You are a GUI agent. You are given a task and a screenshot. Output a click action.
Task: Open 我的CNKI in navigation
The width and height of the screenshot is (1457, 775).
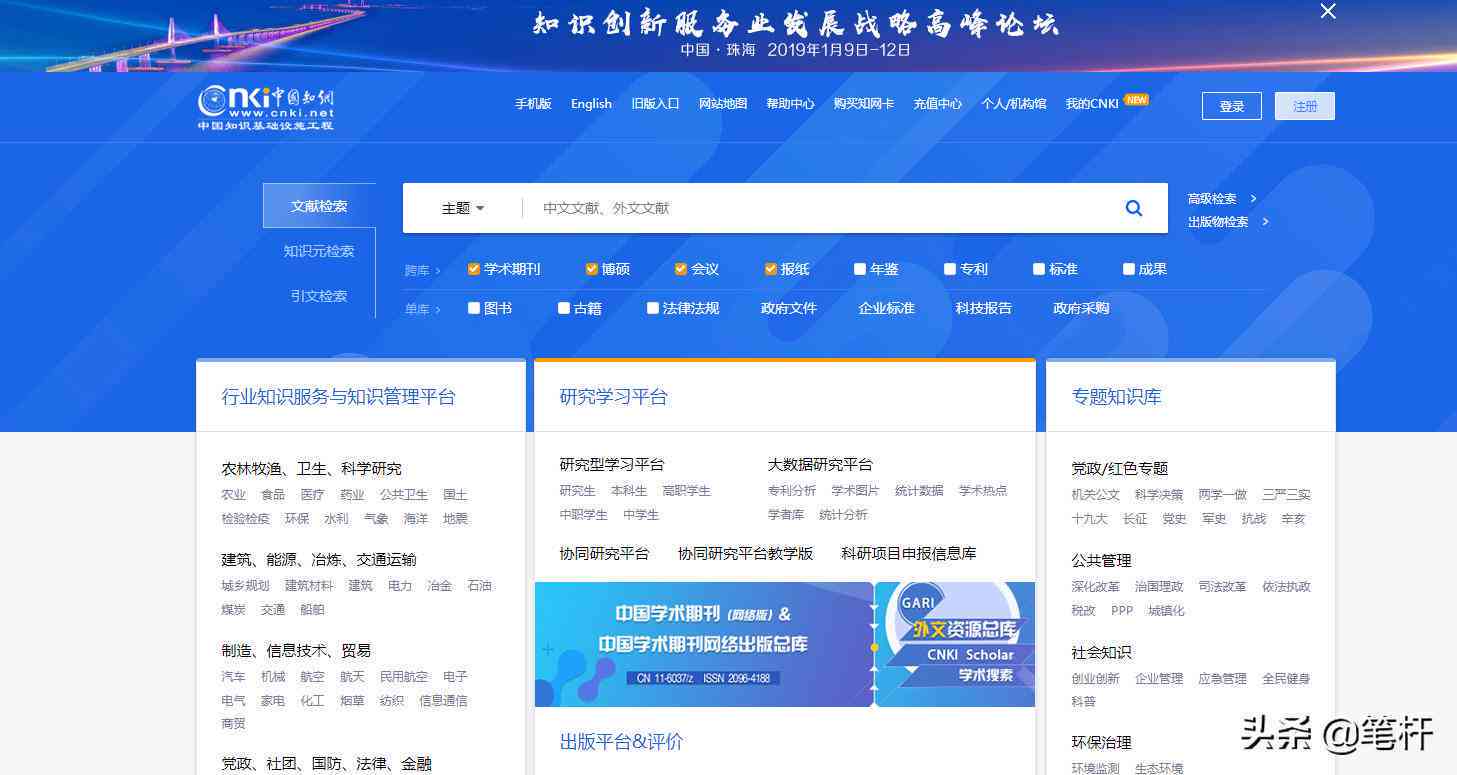(1092, 104)
